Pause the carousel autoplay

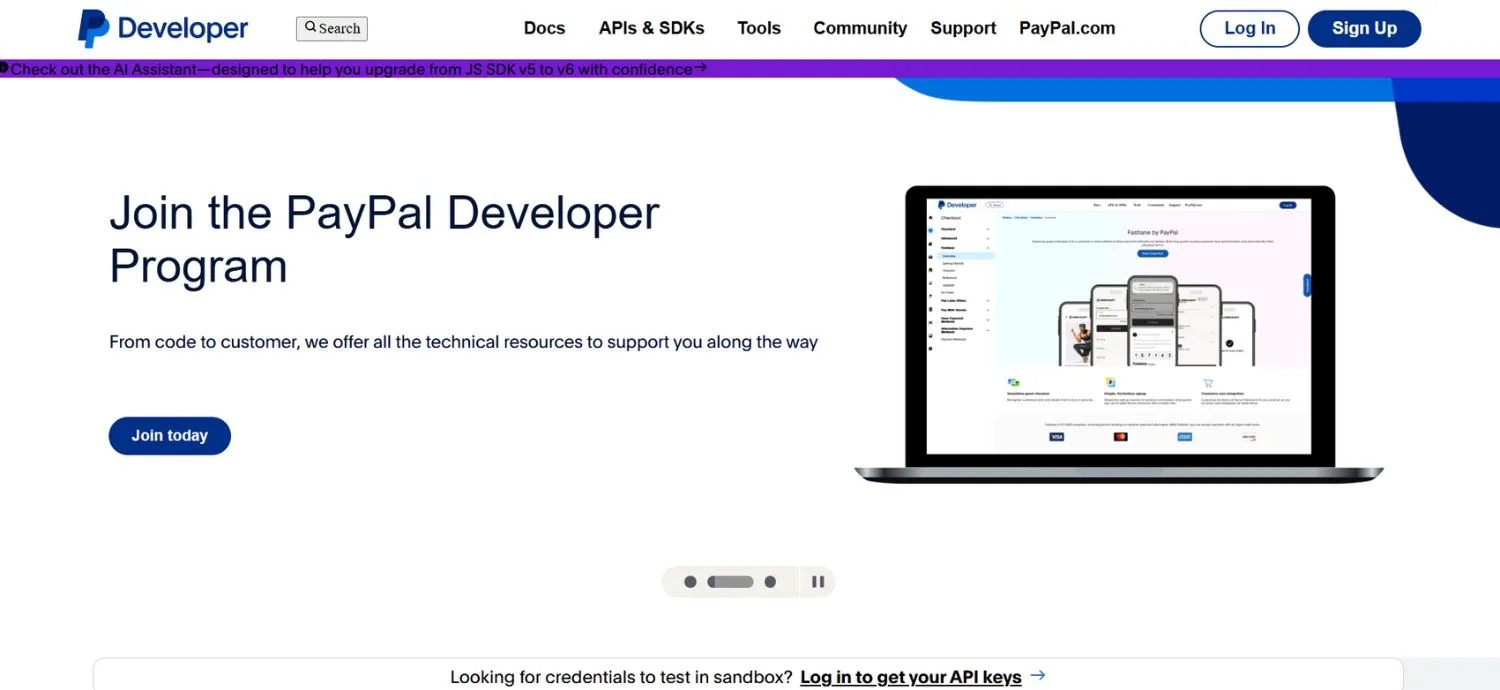click(818, 582)
